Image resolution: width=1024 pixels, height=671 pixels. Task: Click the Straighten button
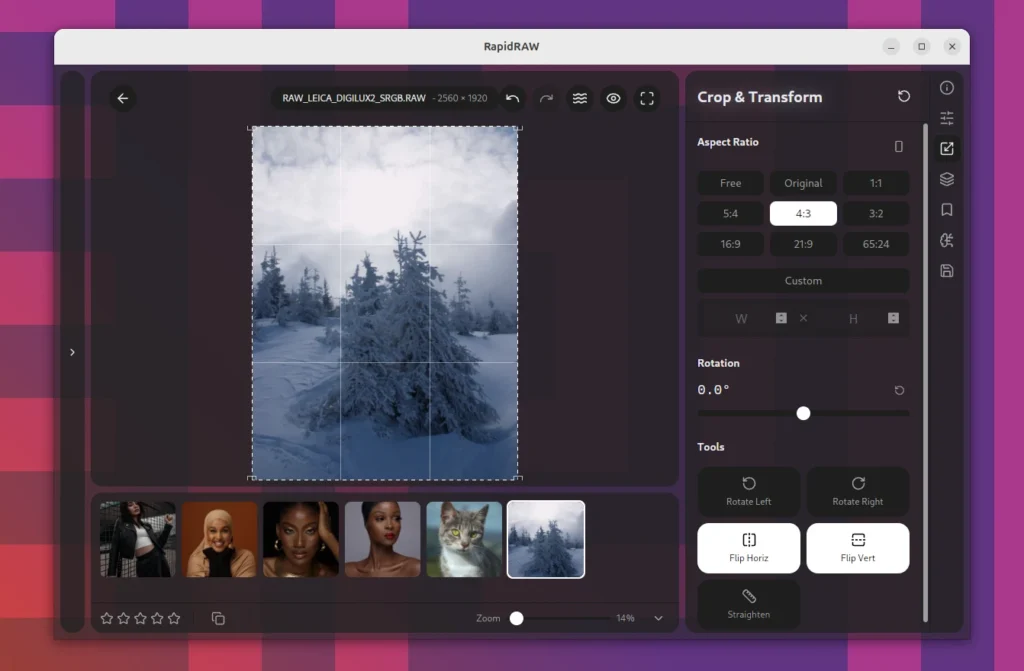click(x=748, y=604)
